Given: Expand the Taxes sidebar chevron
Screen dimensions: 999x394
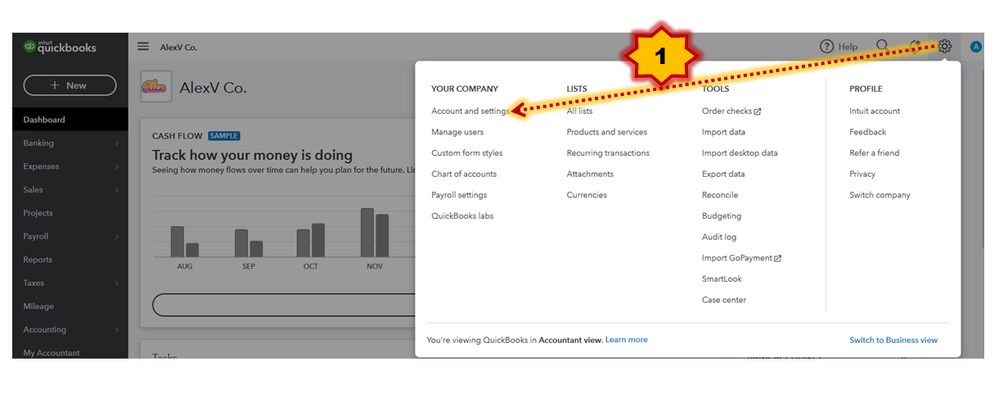Looking at the screenshot, I should click(x=117, y=283).
